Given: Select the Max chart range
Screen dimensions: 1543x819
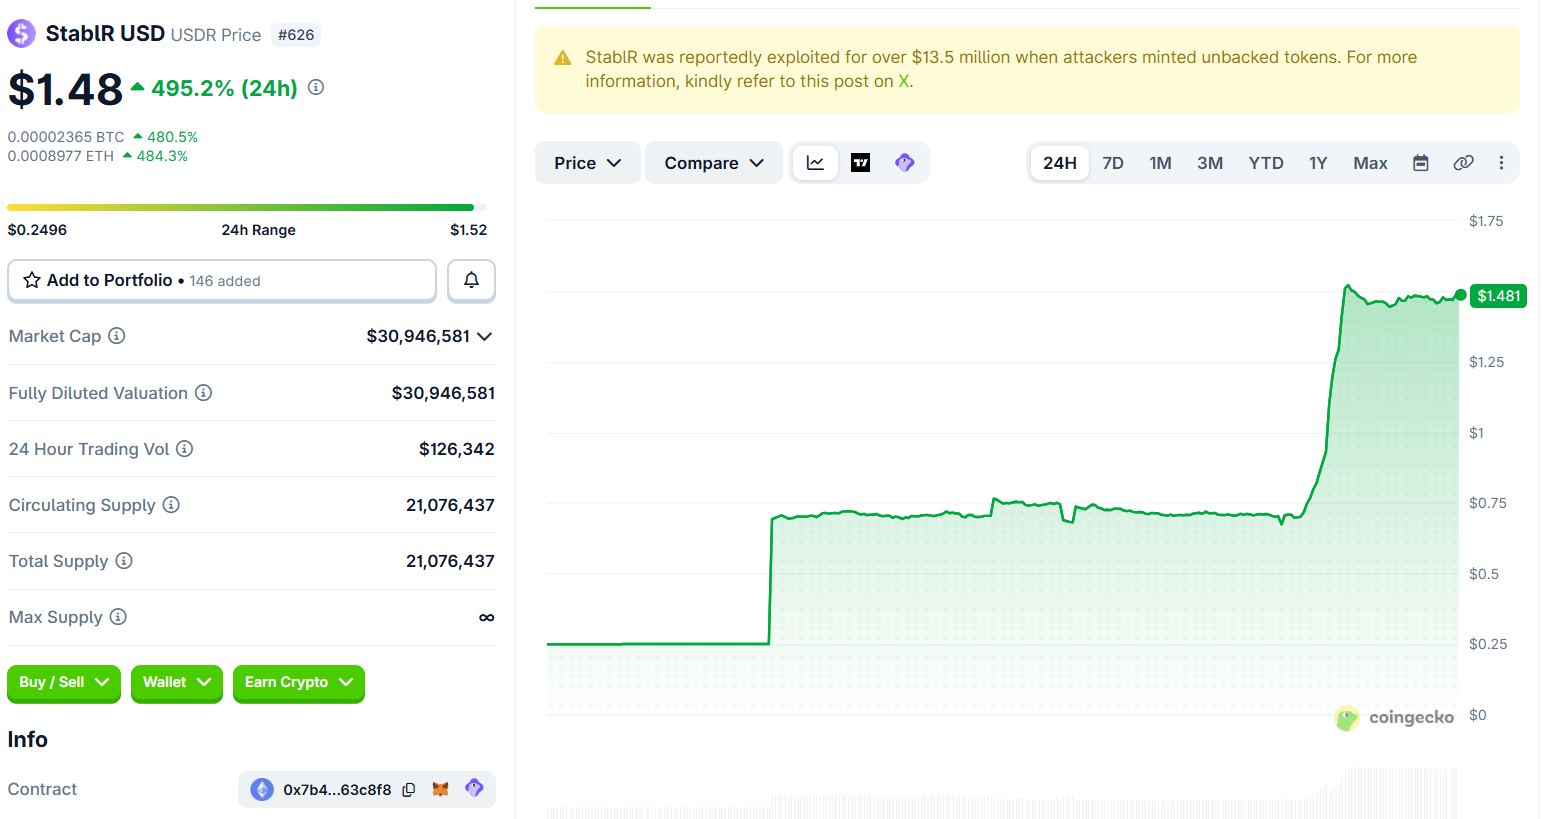Looking at the screenshot, I should coord(1370,163).
